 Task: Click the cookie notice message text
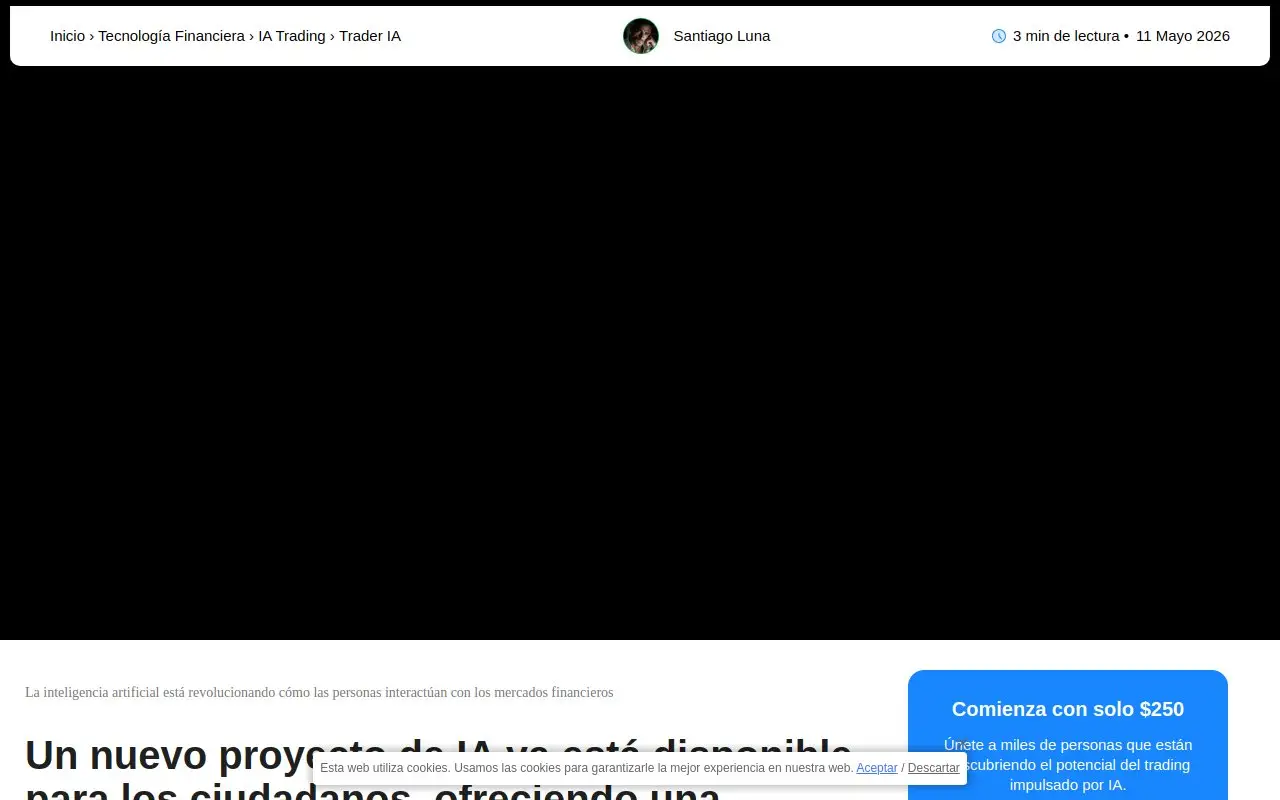click(x=586, y=768)
